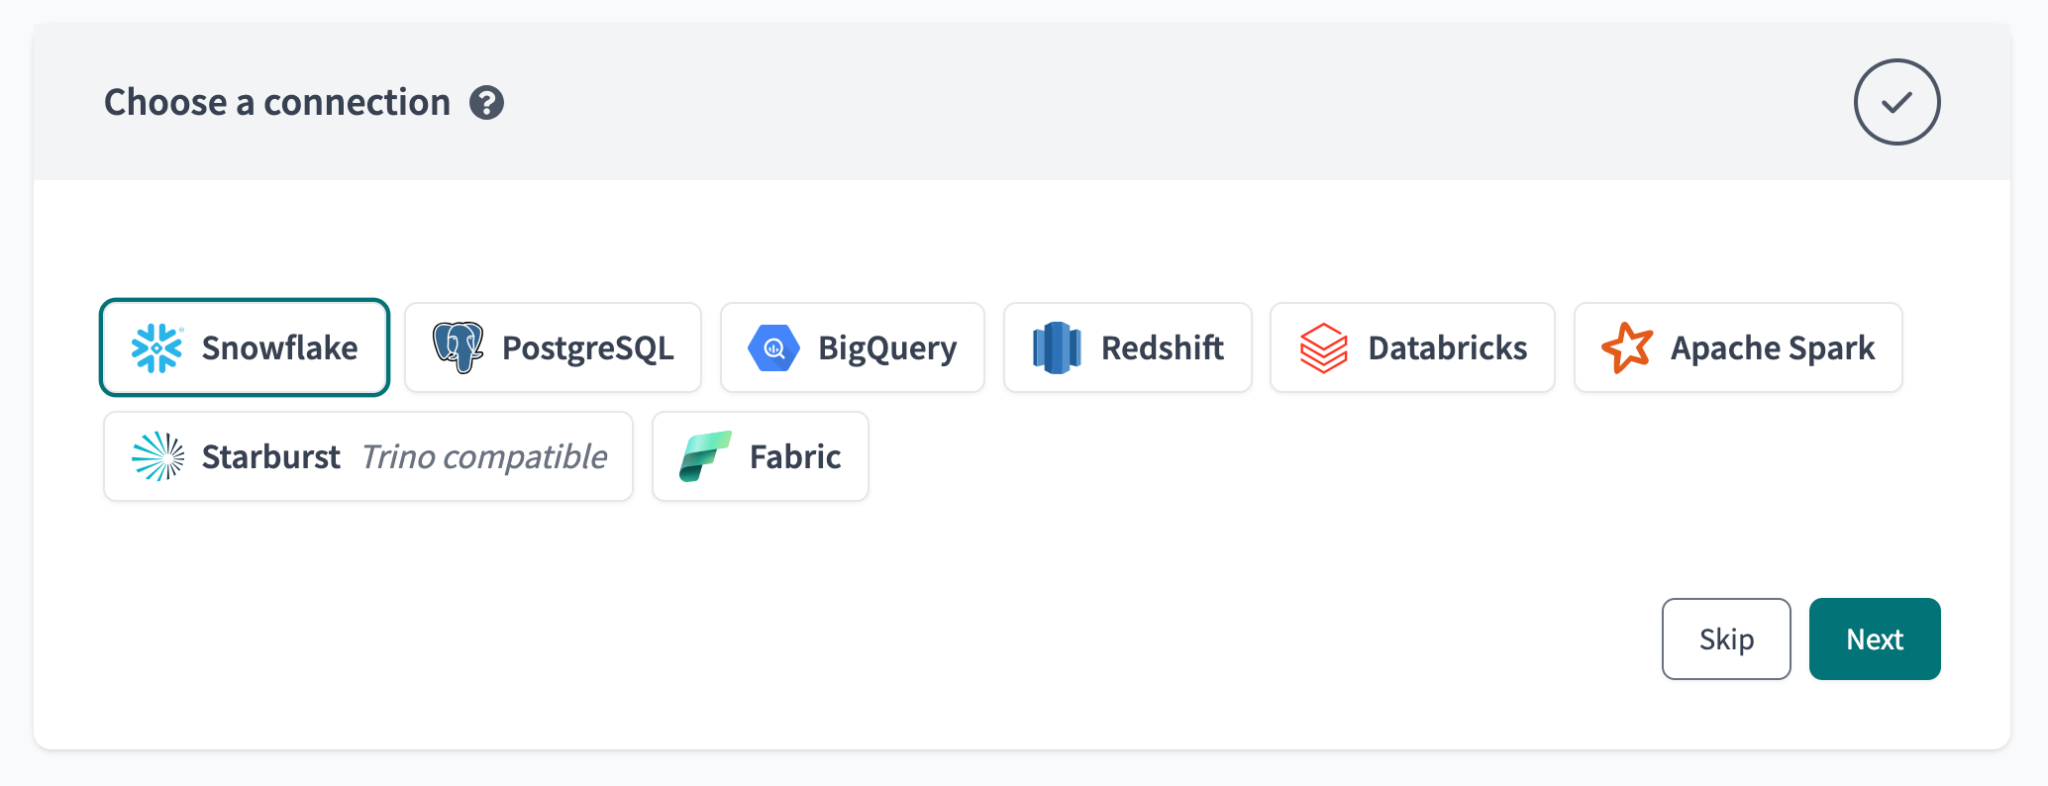Image resolution: width=2048 pixels, height=786 pixels.
Task: Click the Apache Spark star icon
Action: pyautogui.click(x=1627, y=348)
